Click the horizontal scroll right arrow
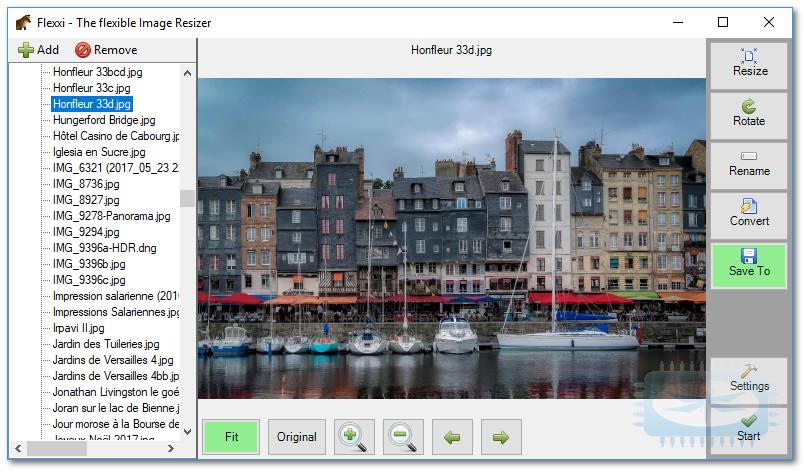Image resolution: width=804 pixels, height=471 pixels. click(x=171, y=448)
